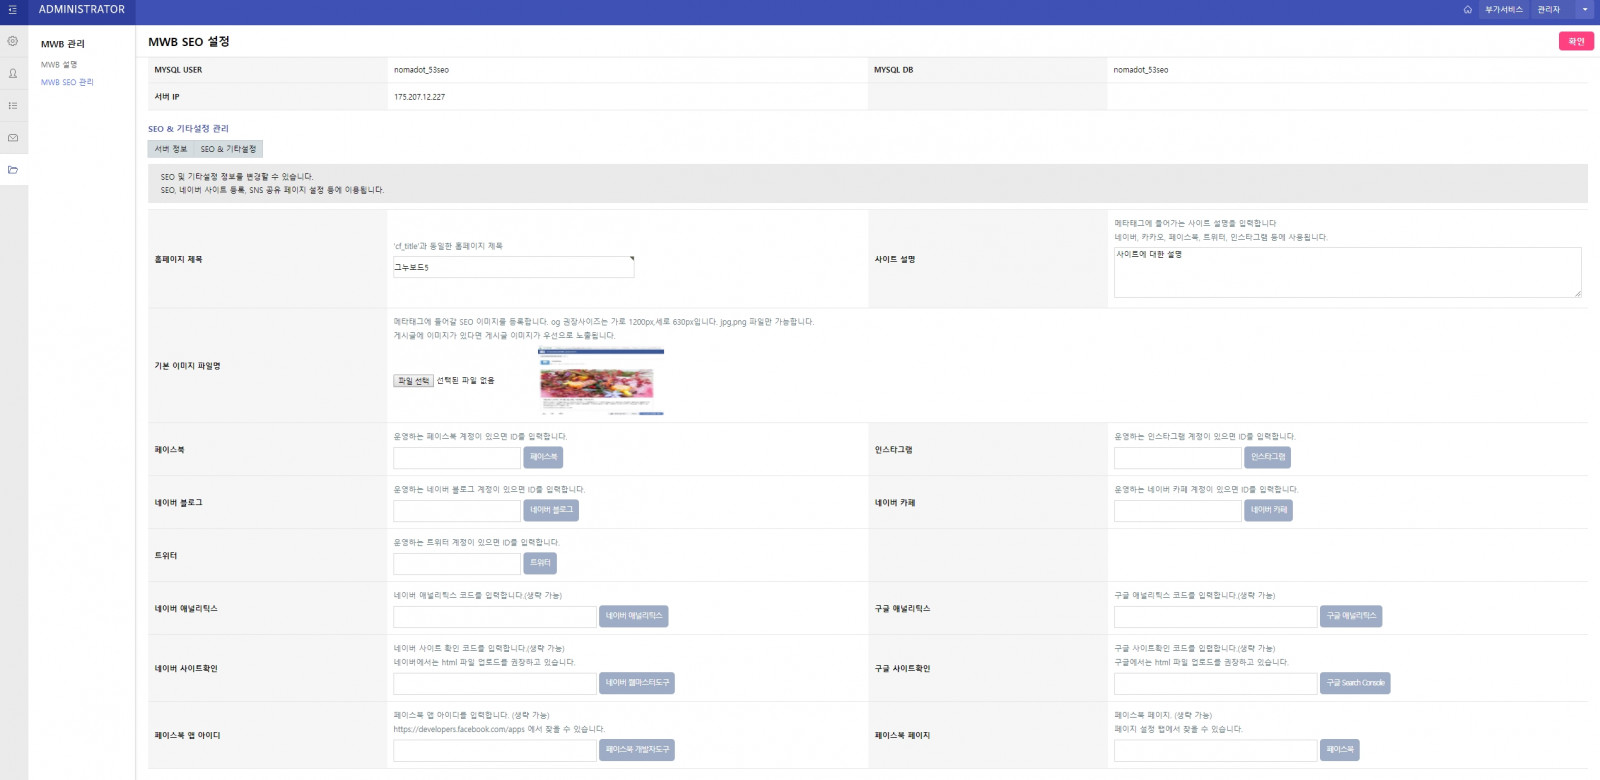
Task: Select the folder icon in sidebar
Action: 13,170
